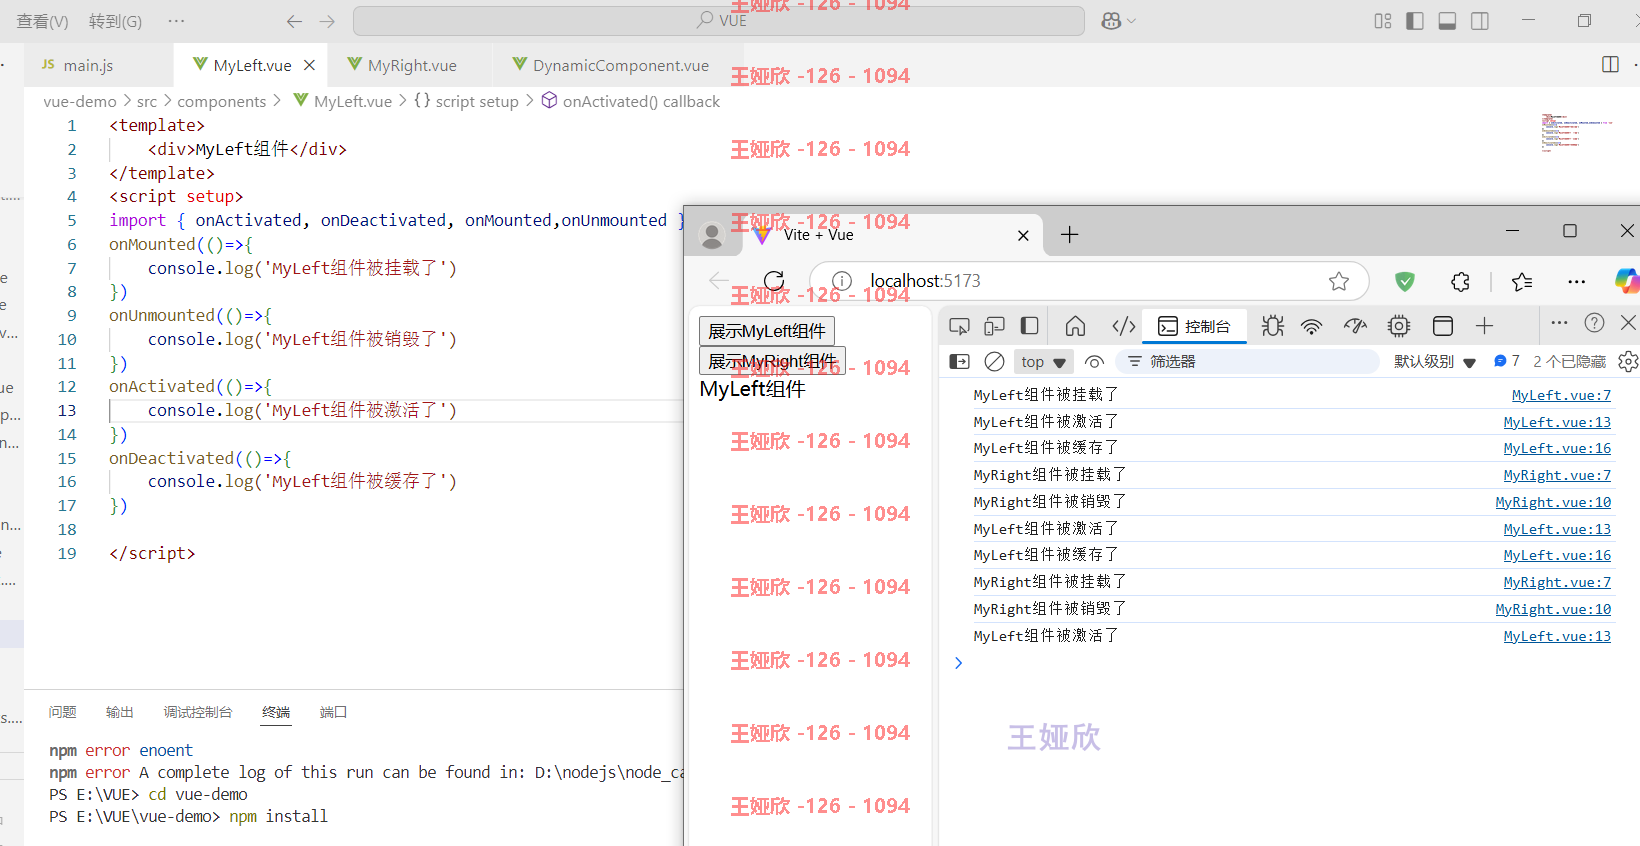
Task: Split the editor to the right
Action: point(1610,64)
